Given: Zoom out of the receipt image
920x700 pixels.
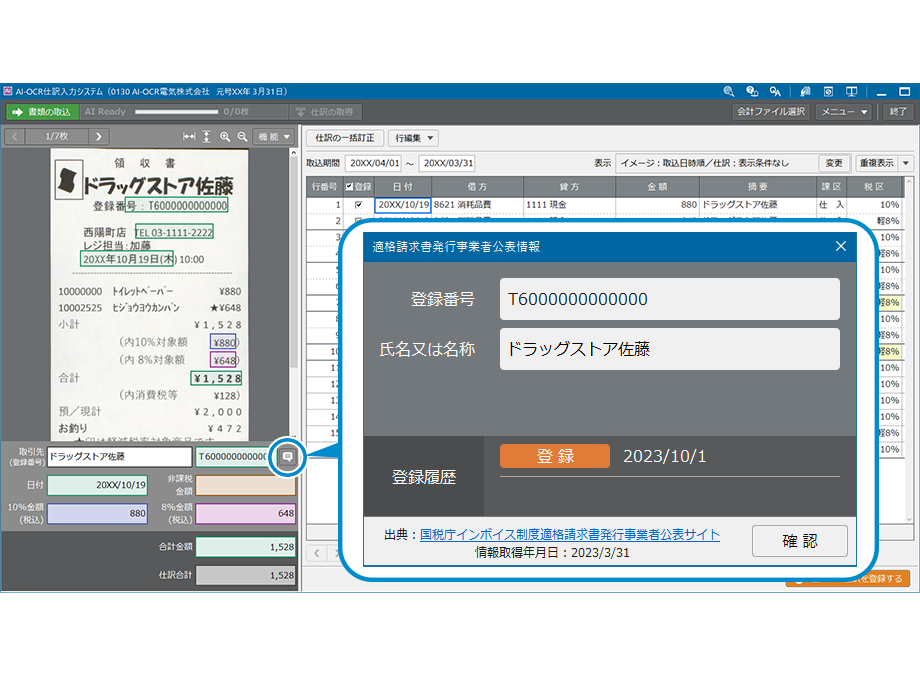Looking at the screenshot, I should [x=242, y=137].
